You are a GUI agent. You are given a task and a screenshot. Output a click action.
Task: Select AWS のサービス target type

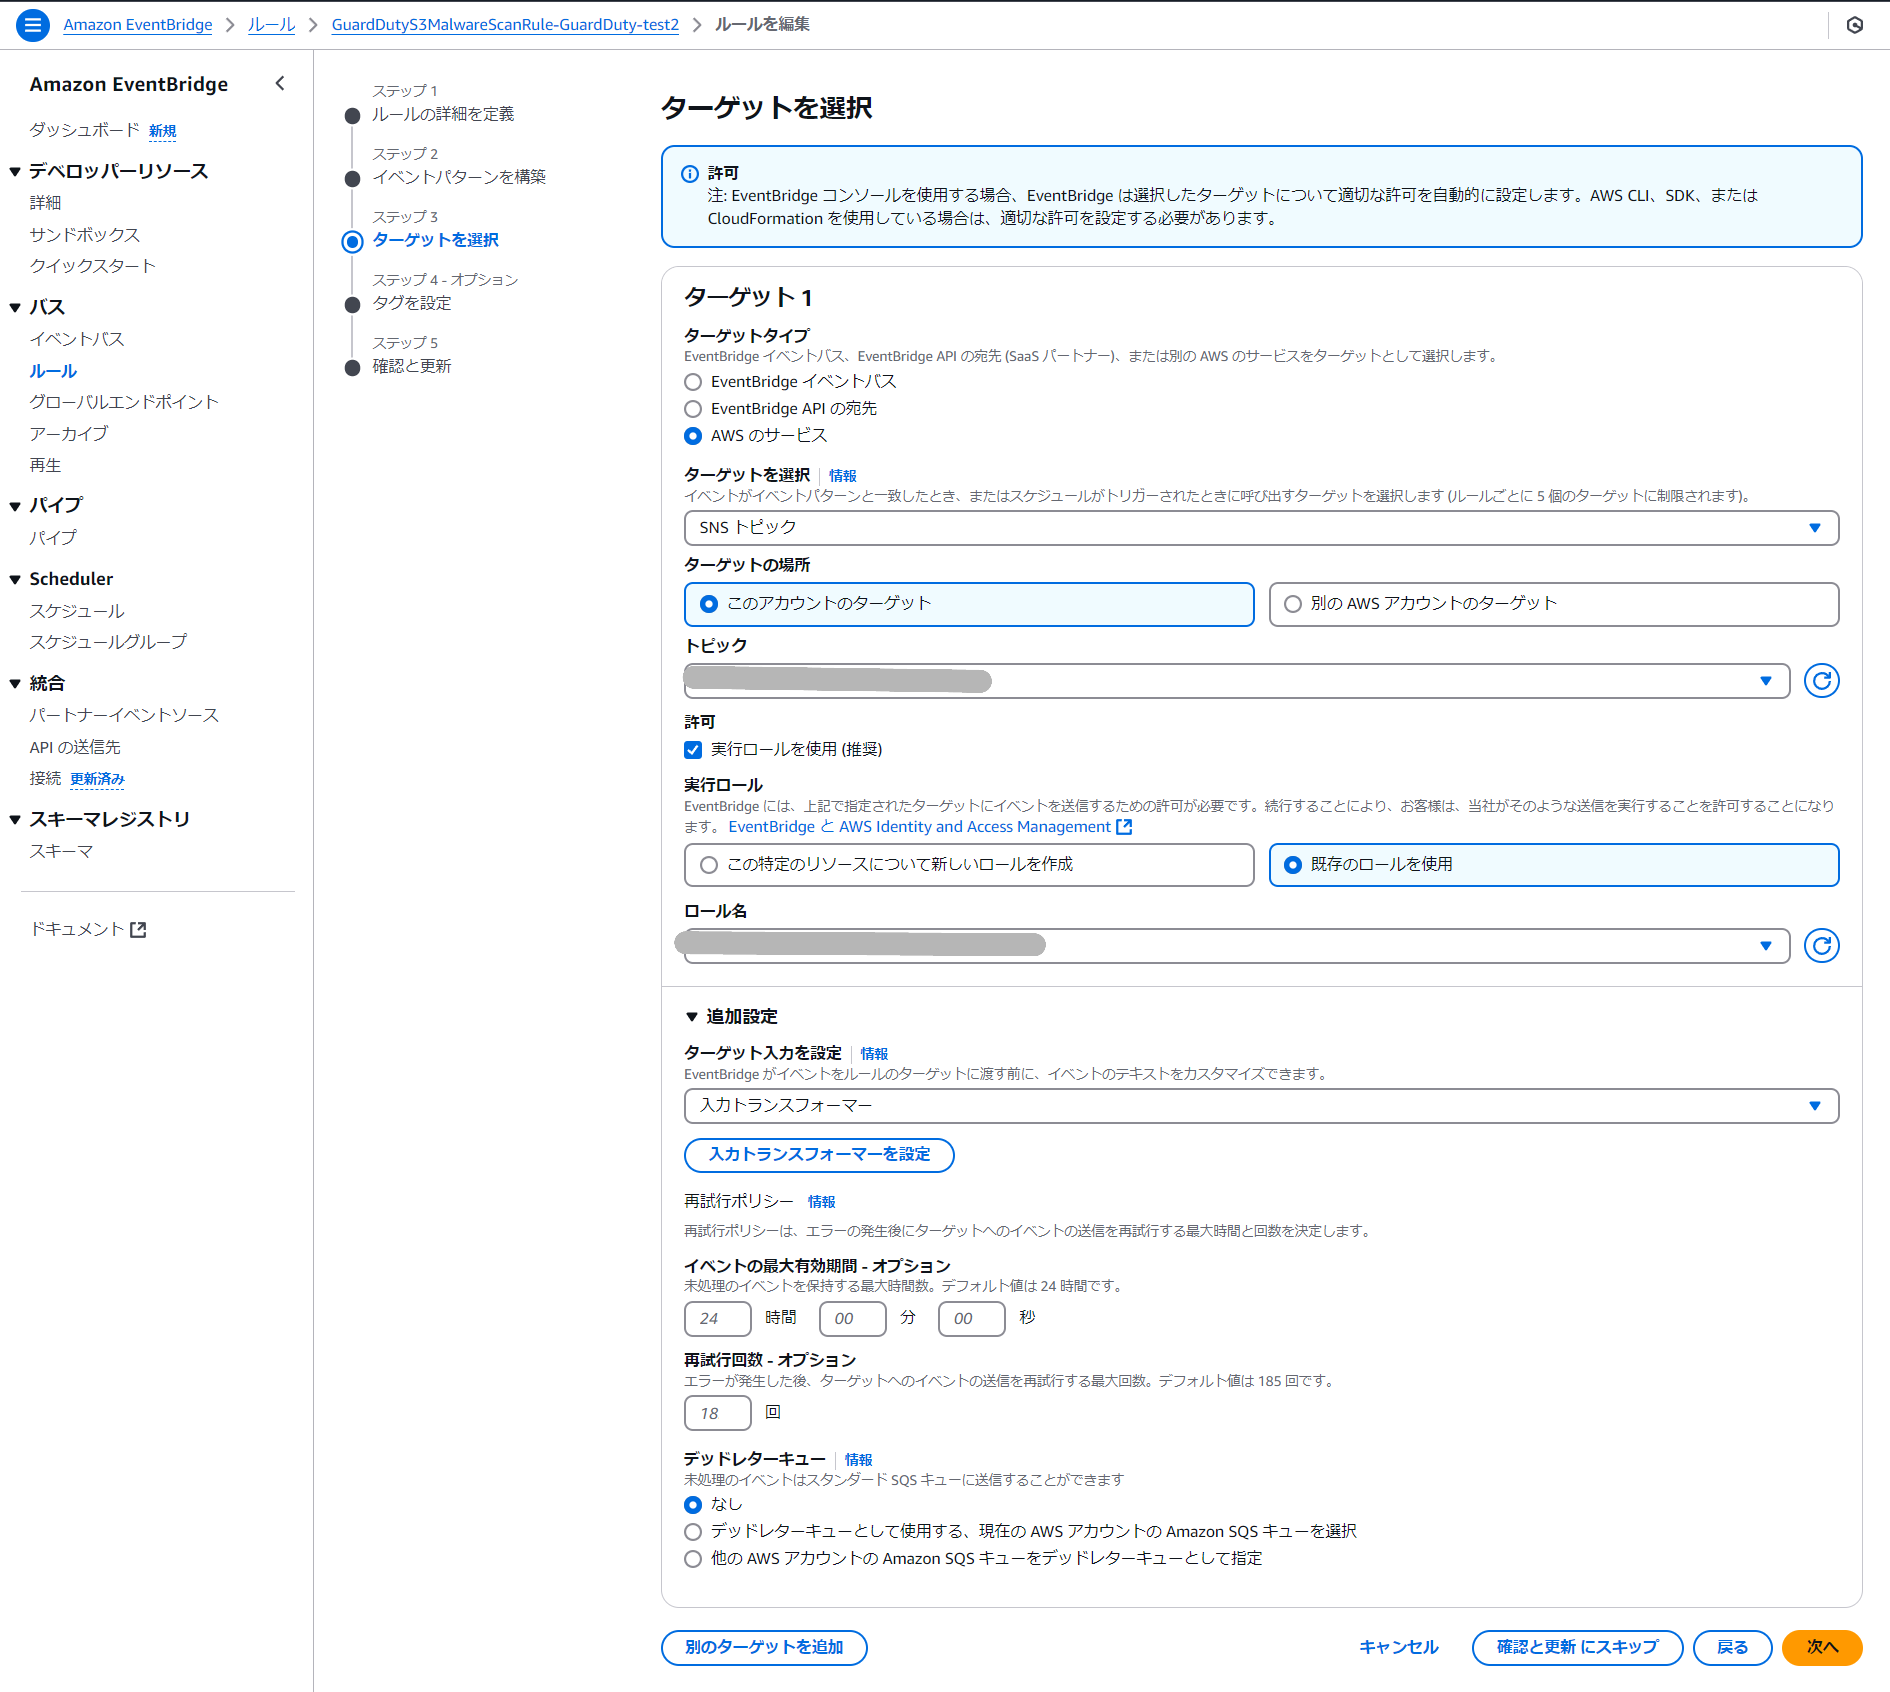[x=693, y=436]
